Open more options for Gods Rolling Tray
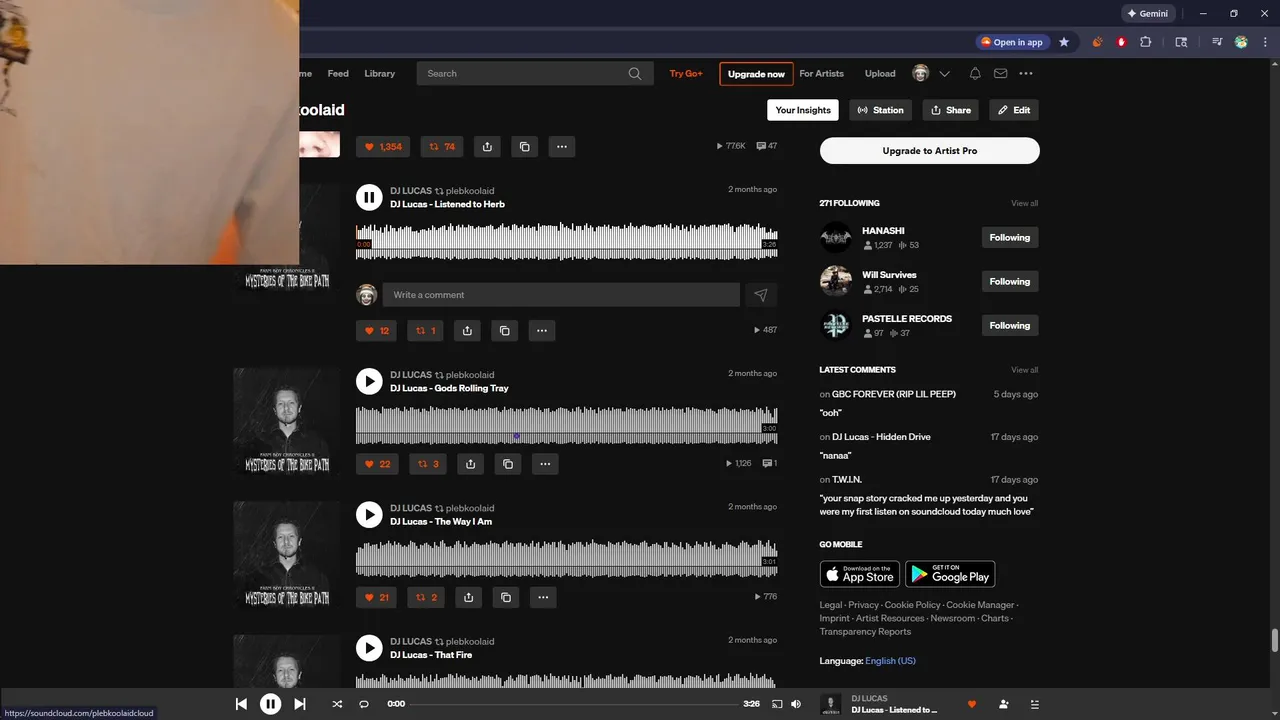 545,464
